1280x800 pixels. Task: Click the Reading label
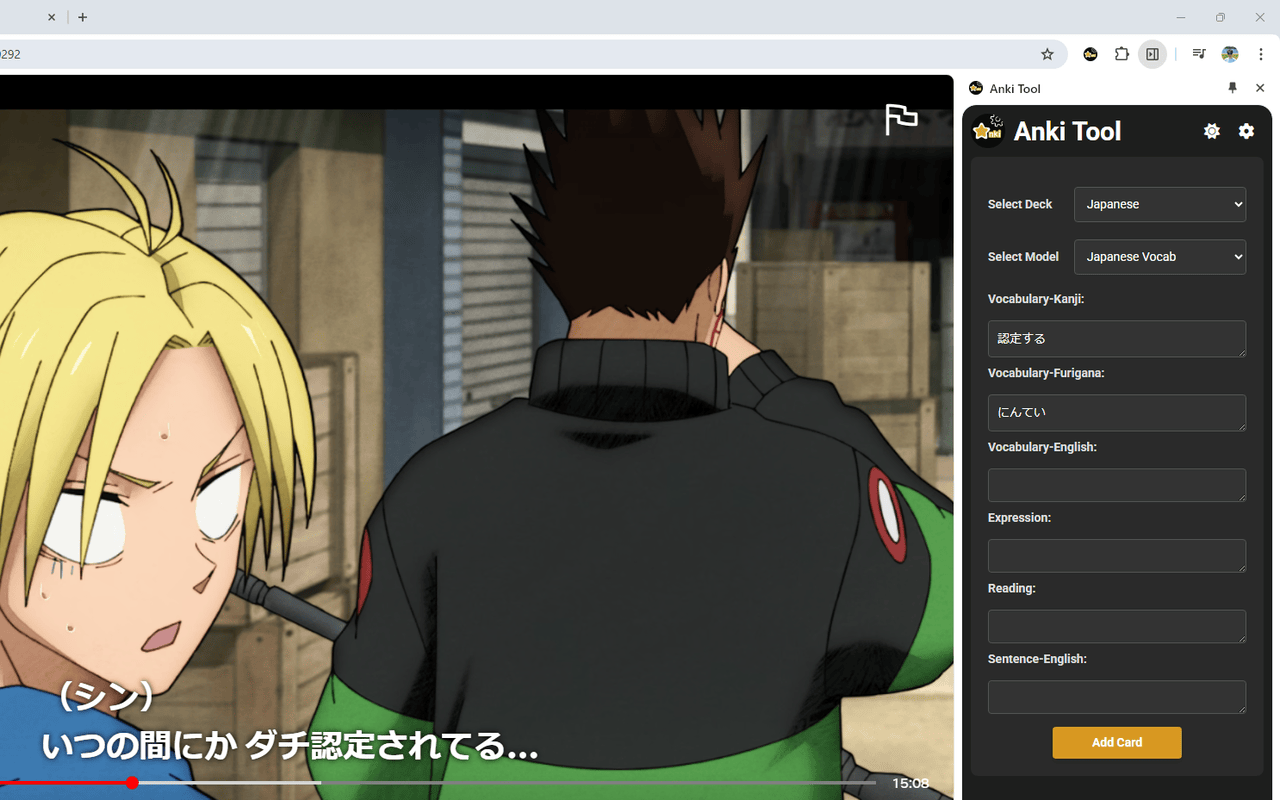[1012, 588]
